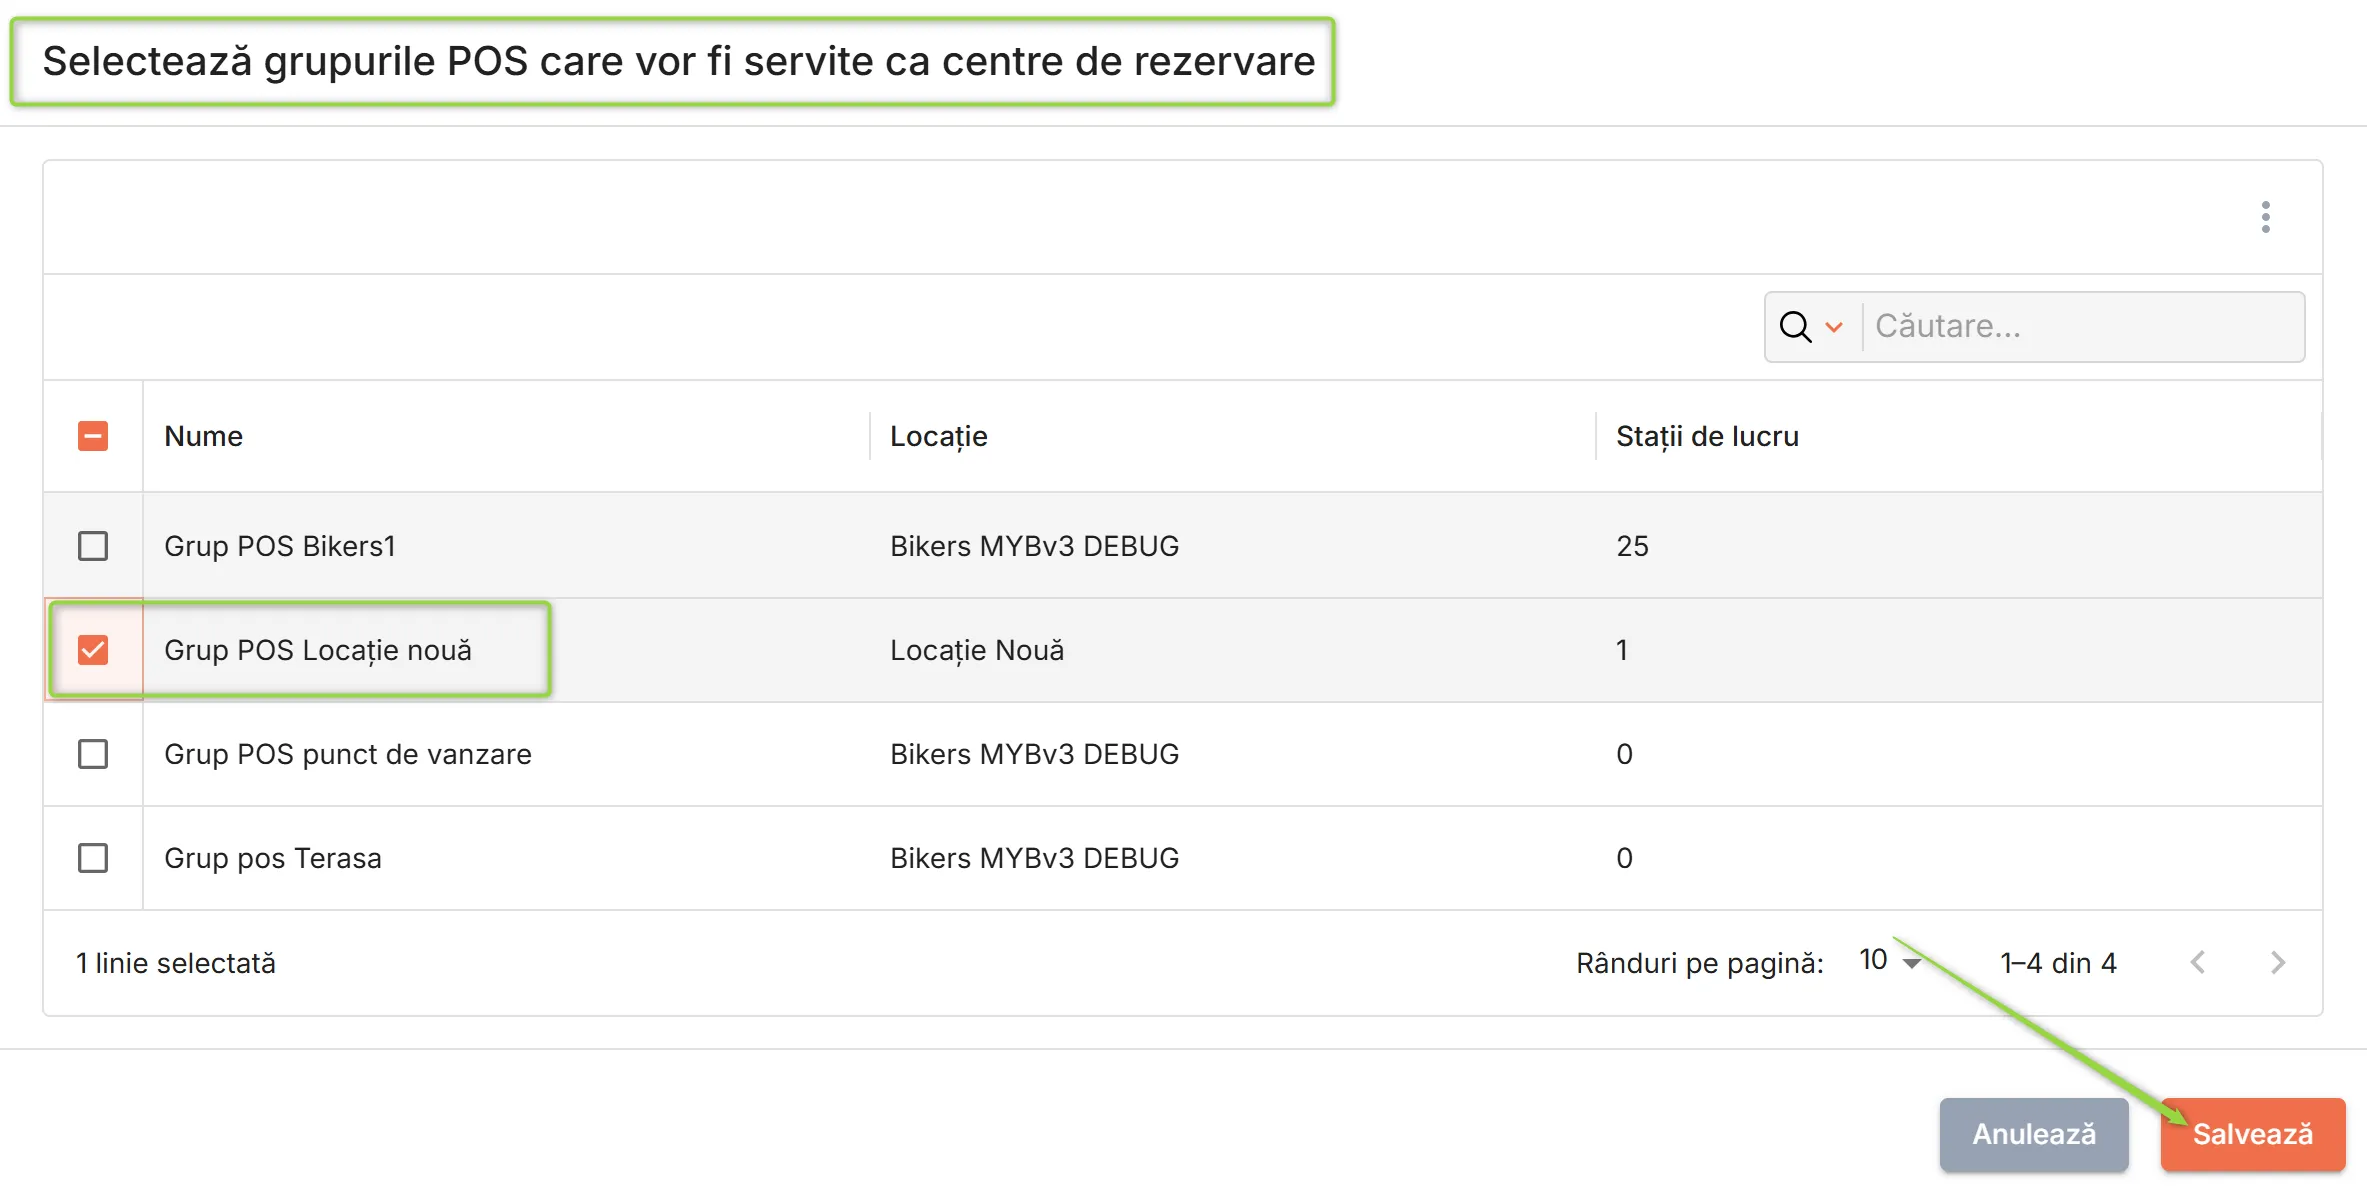Image resolution: width=2367 pixels, height=1201 pixels.
Task: Click the Grup POS Bikers1 name cell
Action: (x=280, y=546)
